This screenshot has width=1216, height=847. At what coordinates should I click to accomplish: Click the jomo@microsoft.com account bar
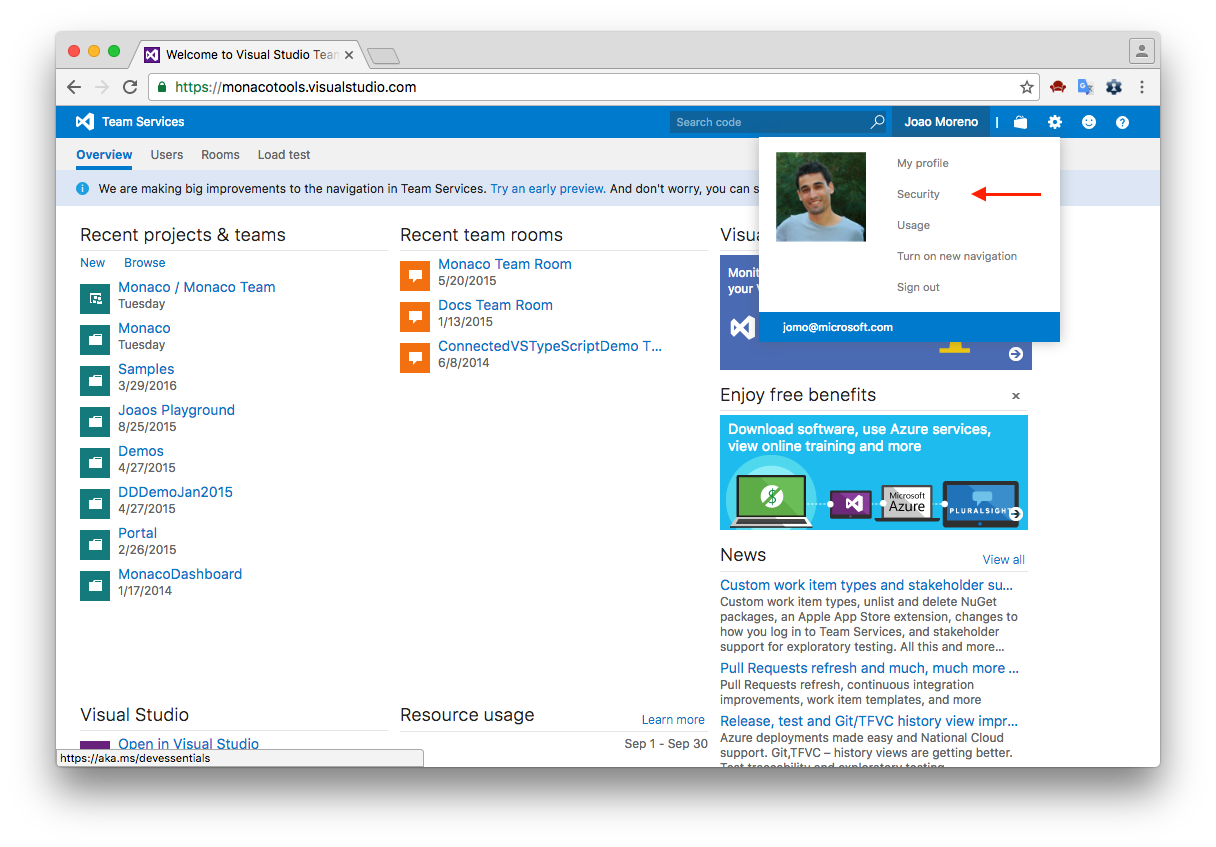(x=909, y=327)
